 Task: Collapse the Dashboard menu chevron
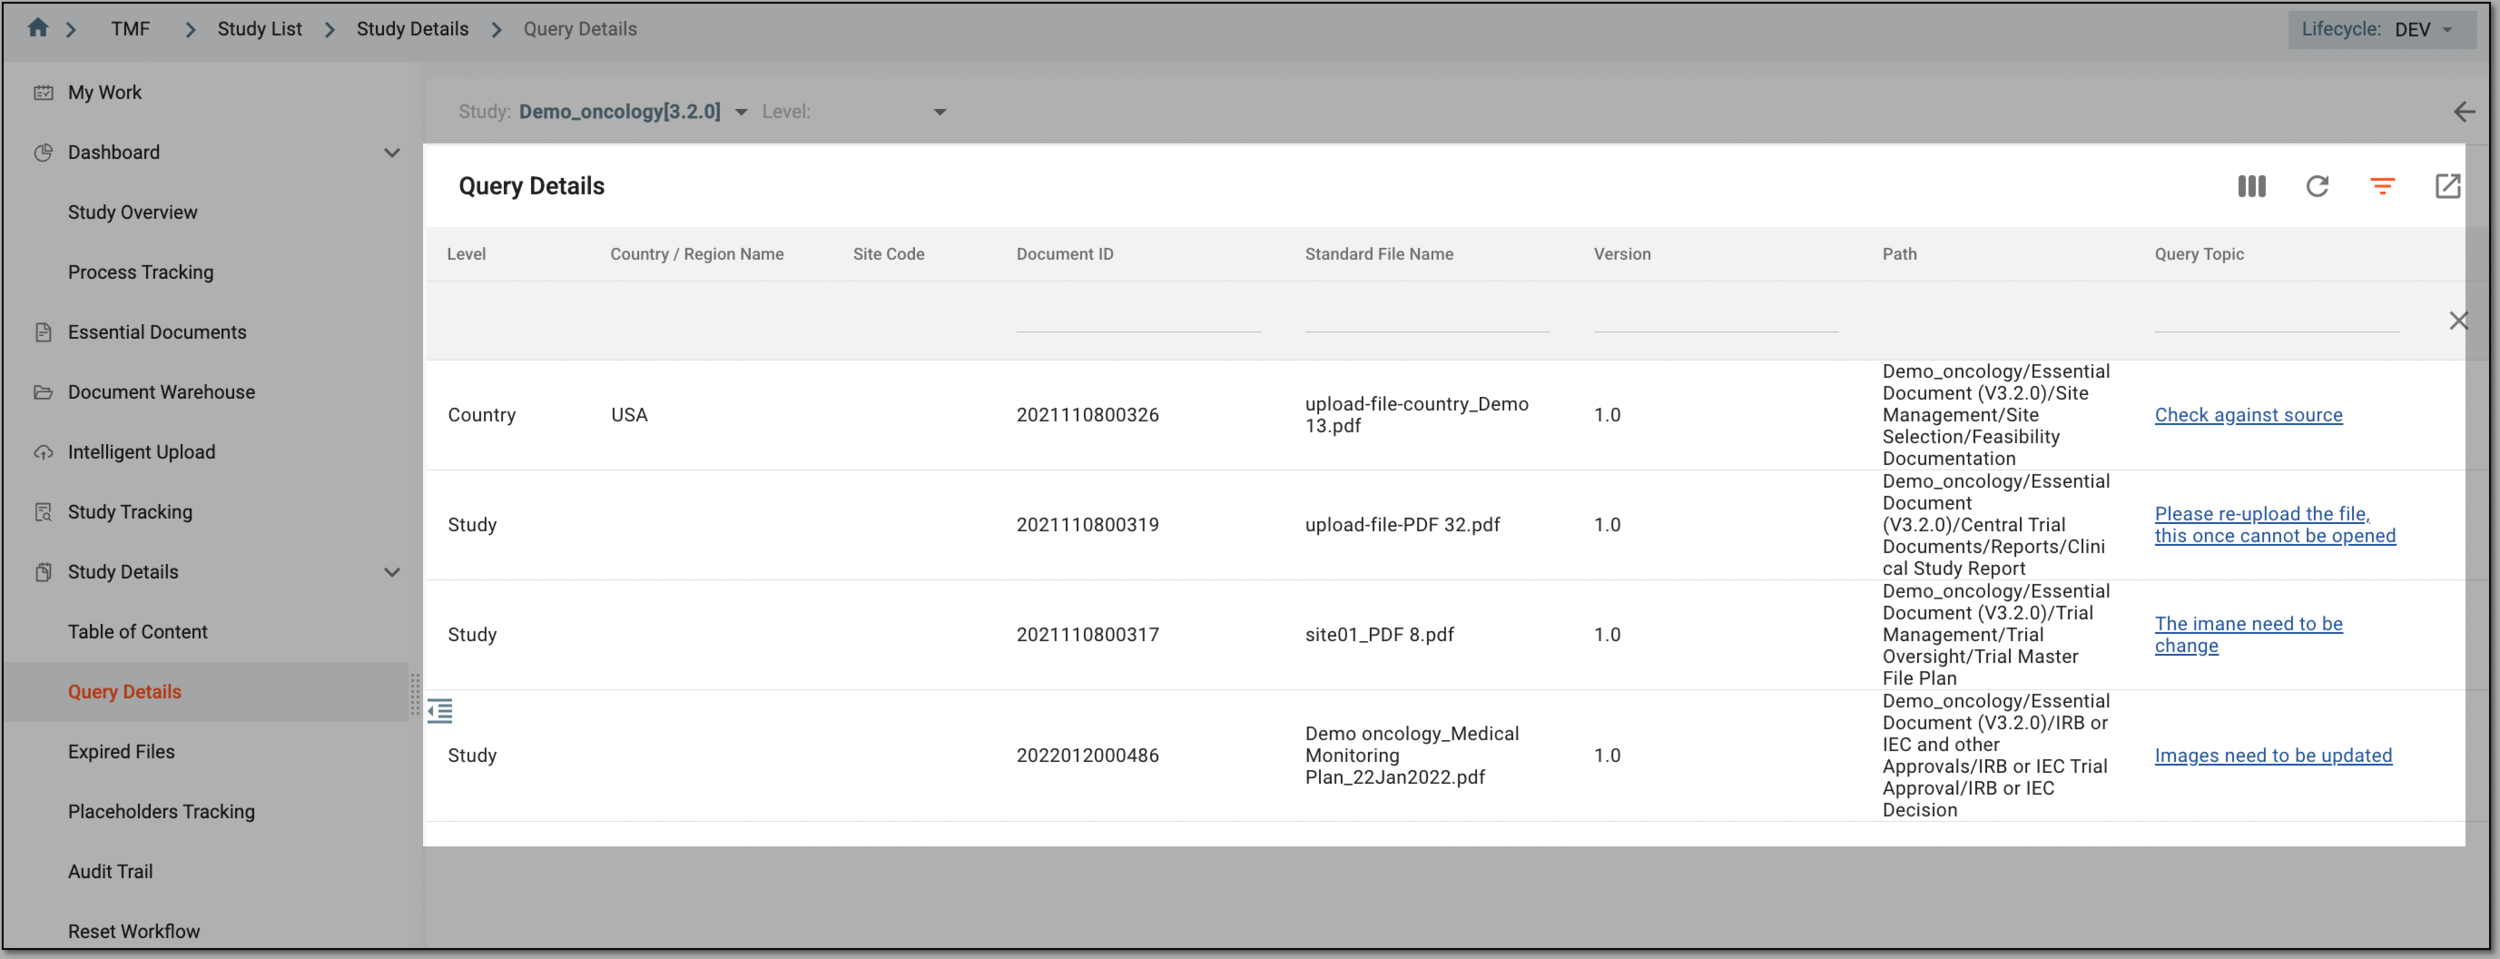392,153
